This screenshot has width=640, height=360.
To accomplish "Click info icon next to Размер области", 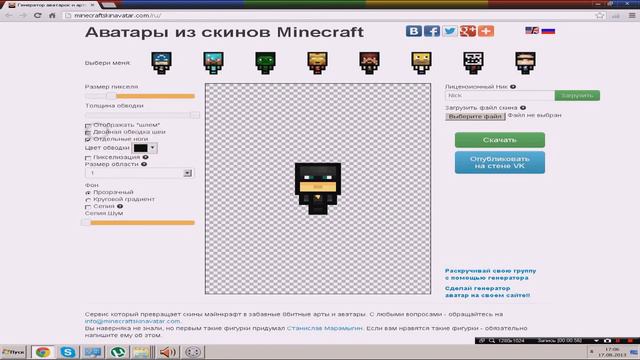I will (144, 164).
